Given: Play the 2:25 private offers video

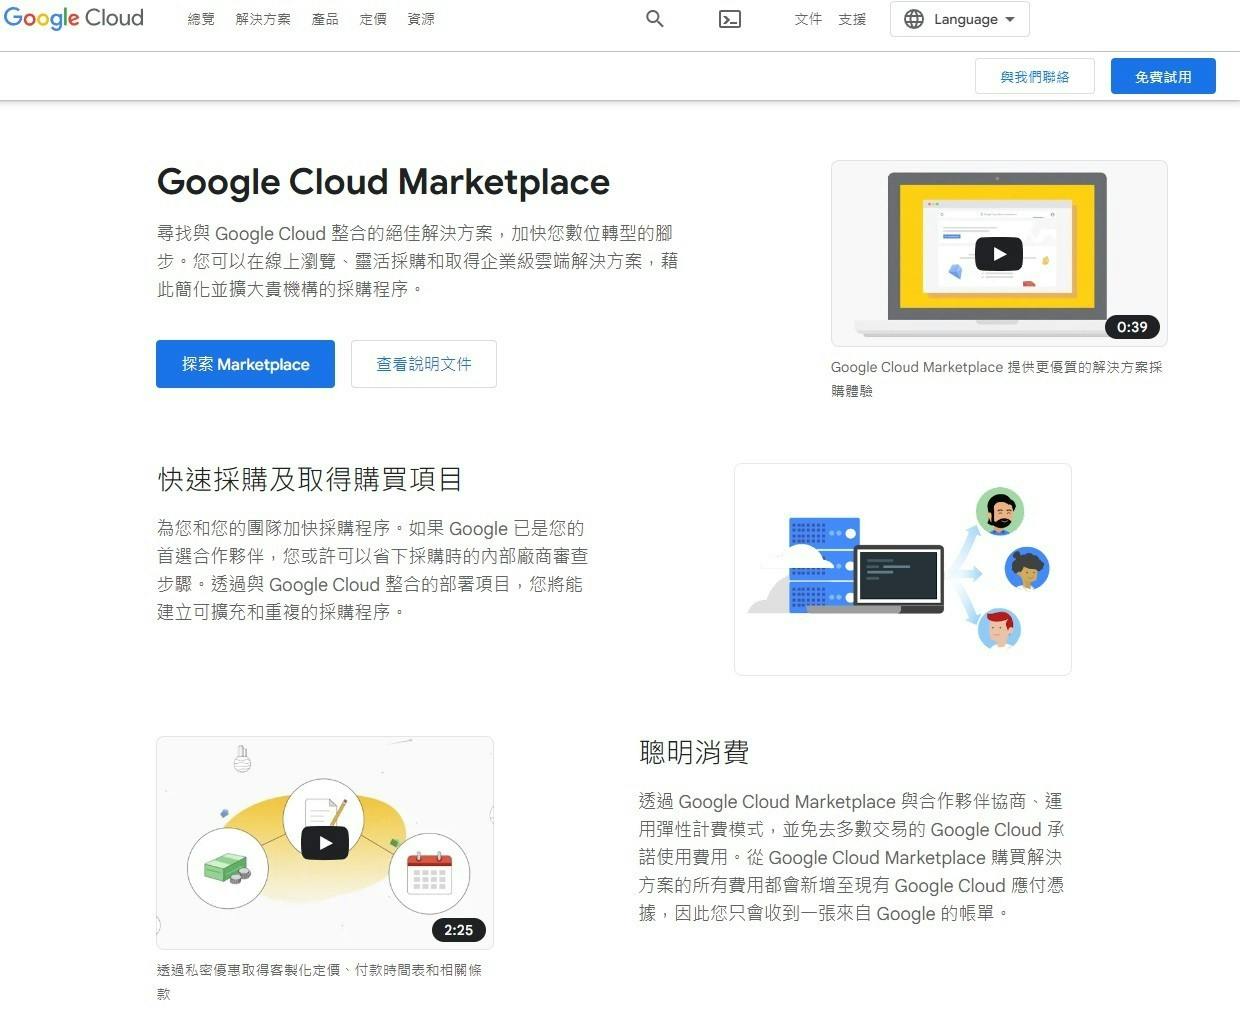Looking at the screenshot, I should pyautogui.click(x=325, y=843).
